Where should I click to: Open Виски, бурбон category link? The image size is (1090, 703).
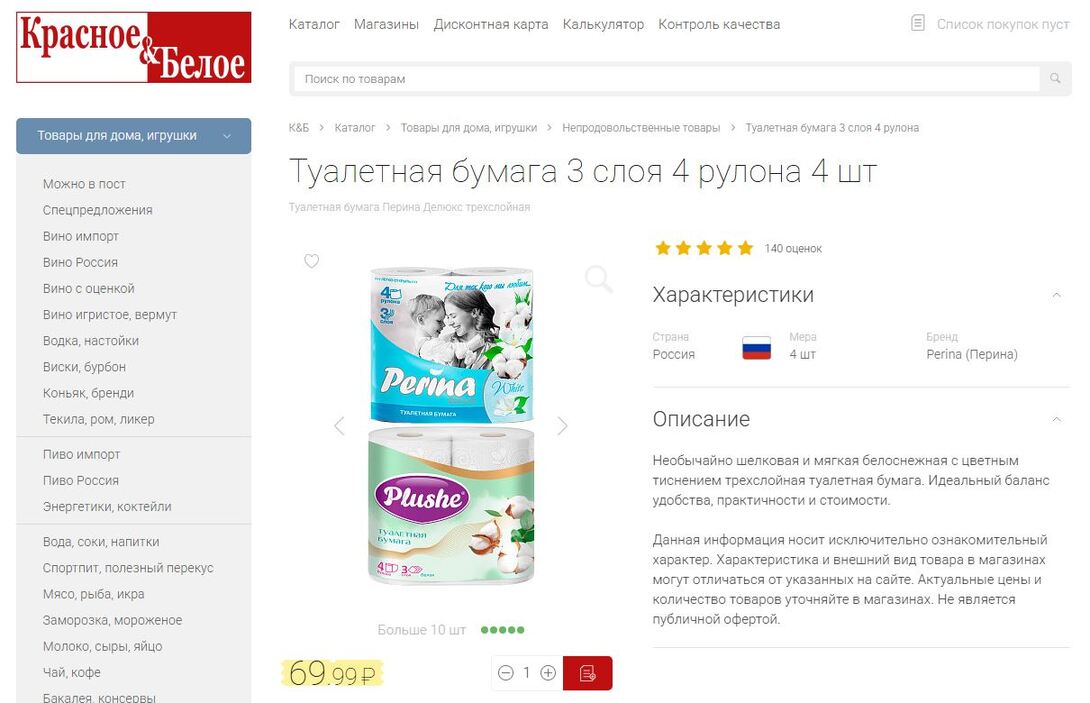84,367
